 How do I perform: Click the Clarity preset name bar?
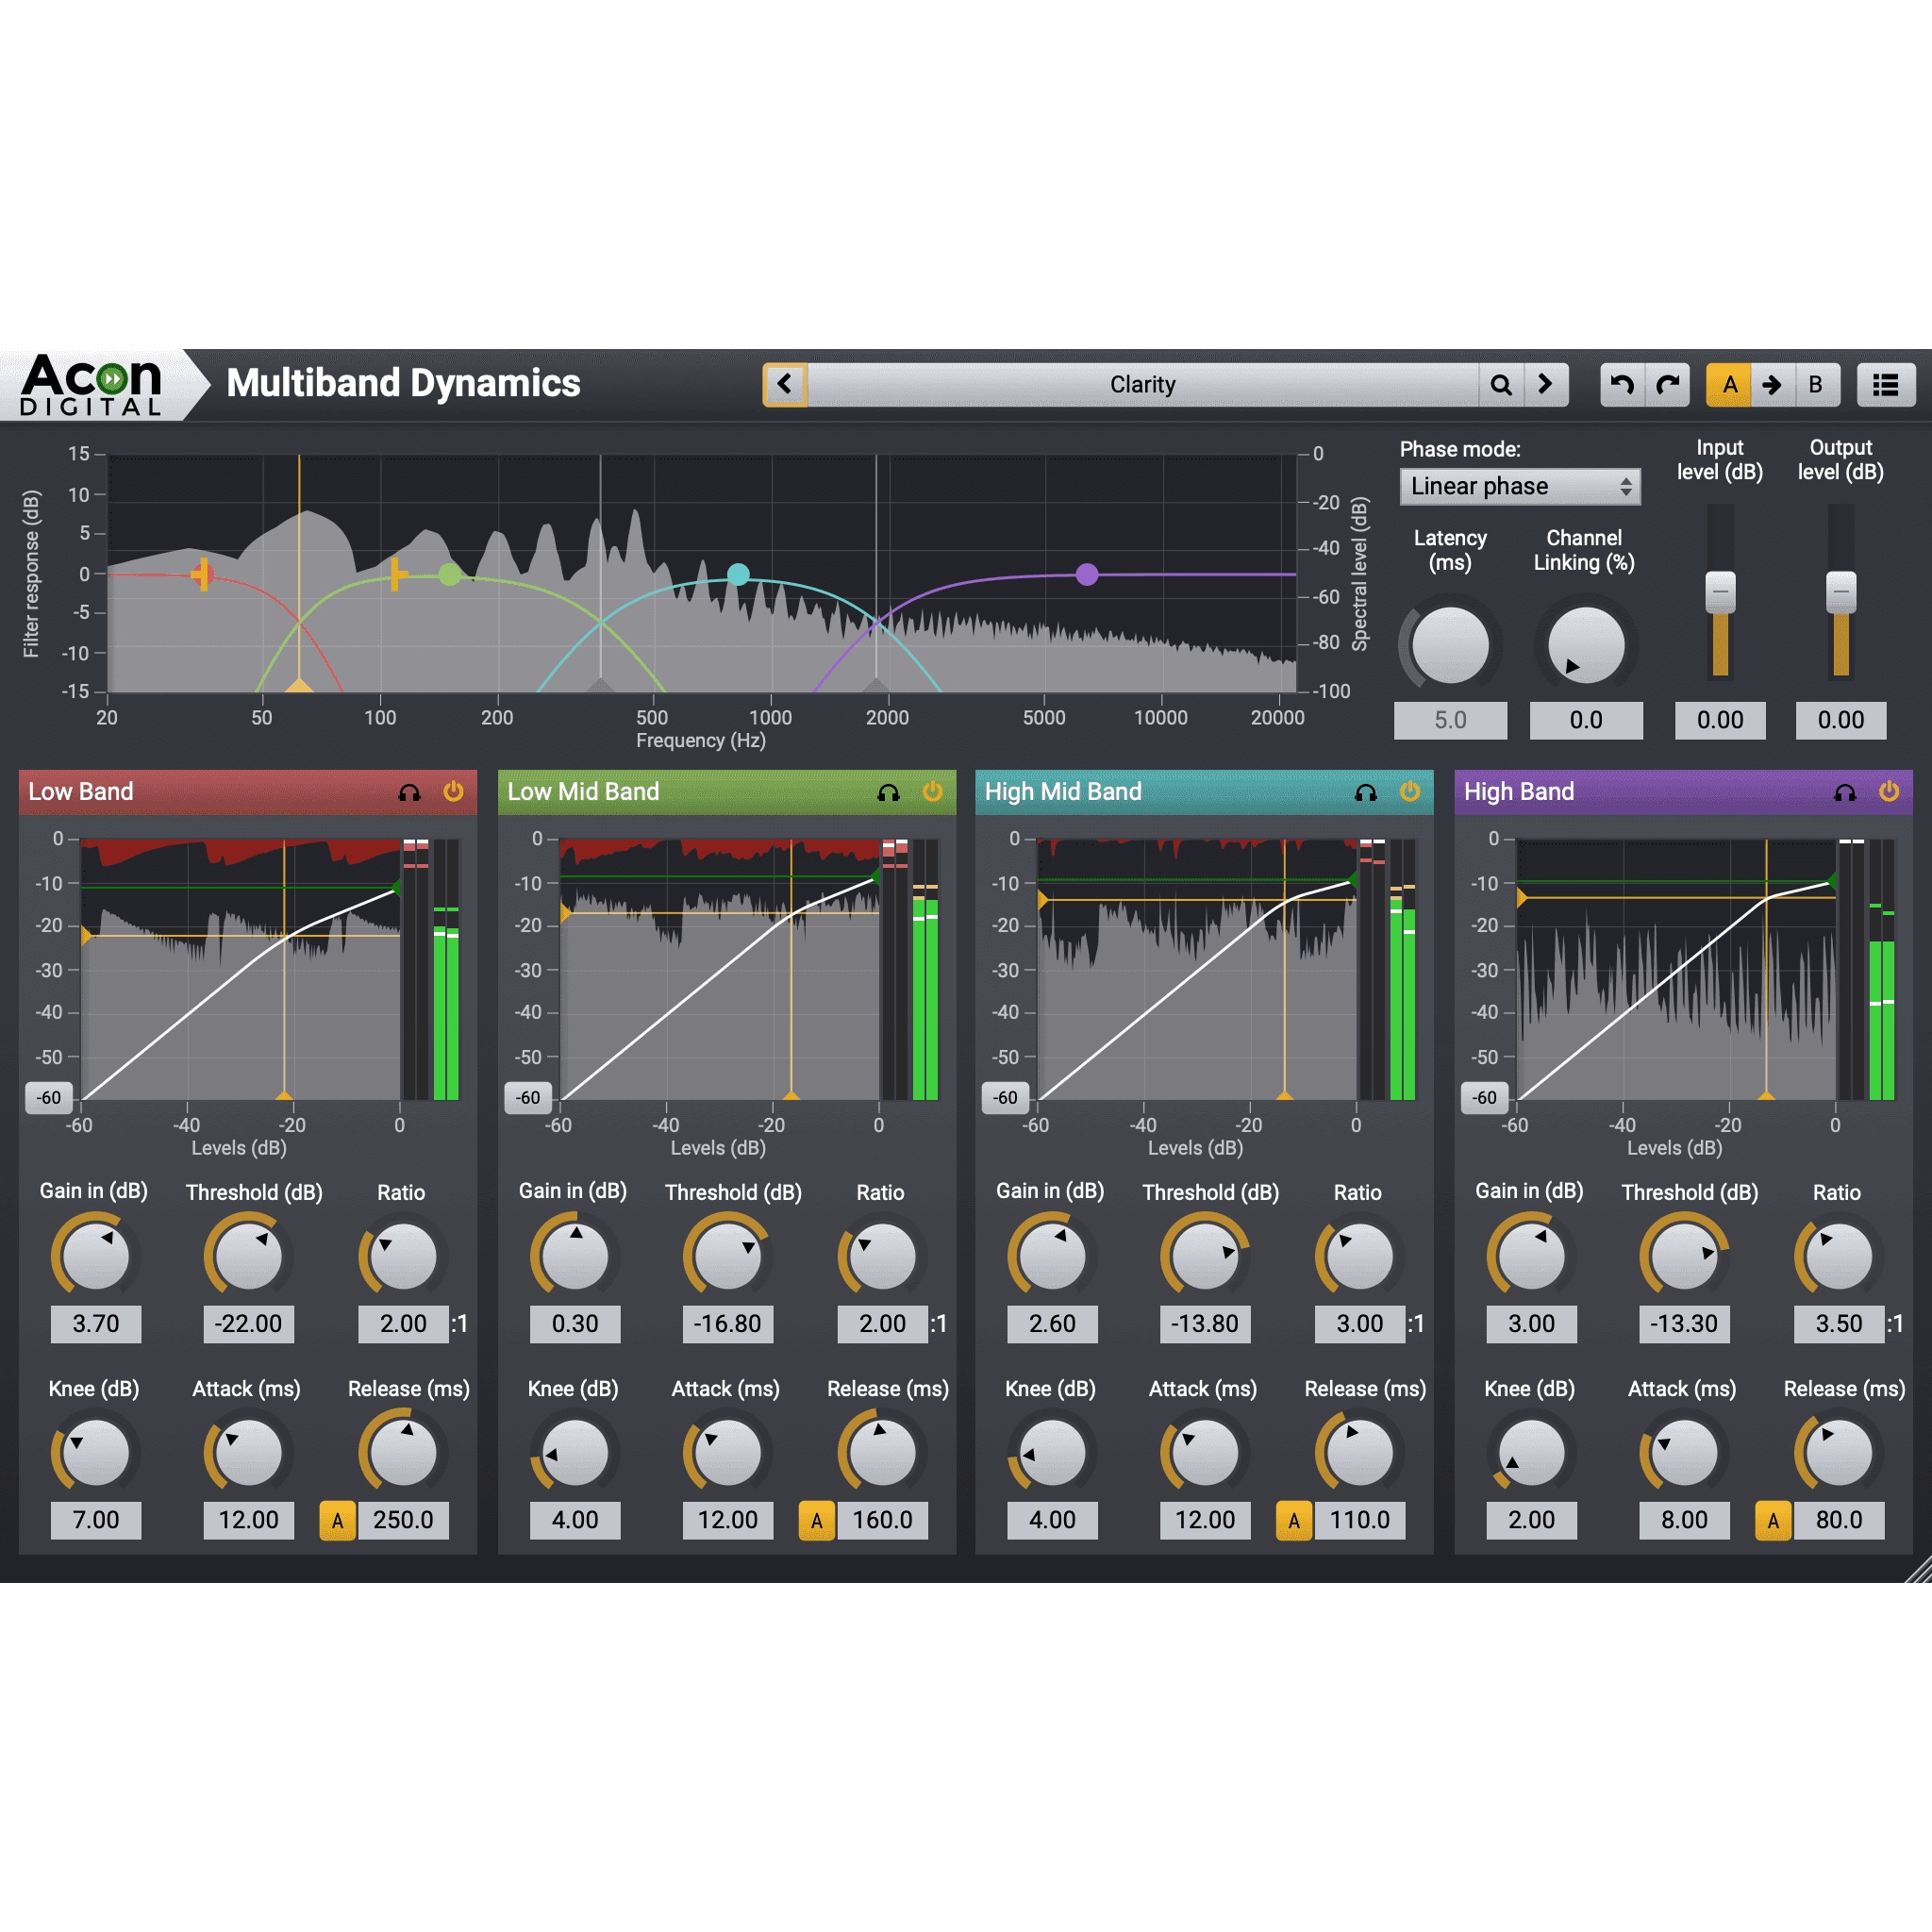coord(1143,384)
